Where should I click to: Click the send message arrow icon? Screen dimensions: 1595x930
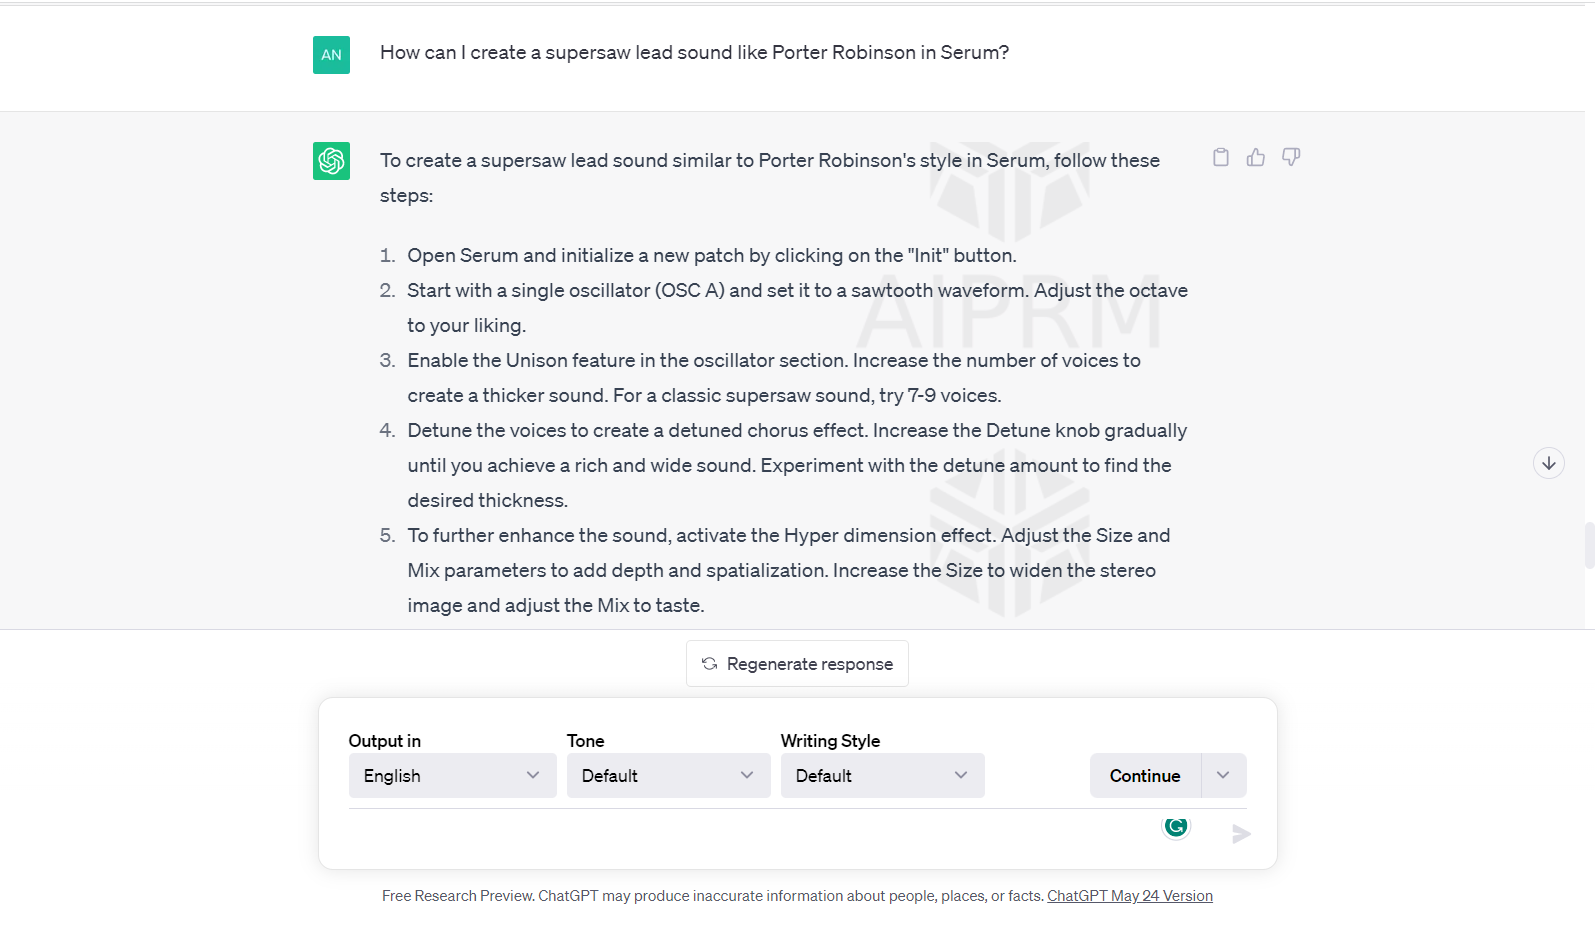pos(1241,834)
